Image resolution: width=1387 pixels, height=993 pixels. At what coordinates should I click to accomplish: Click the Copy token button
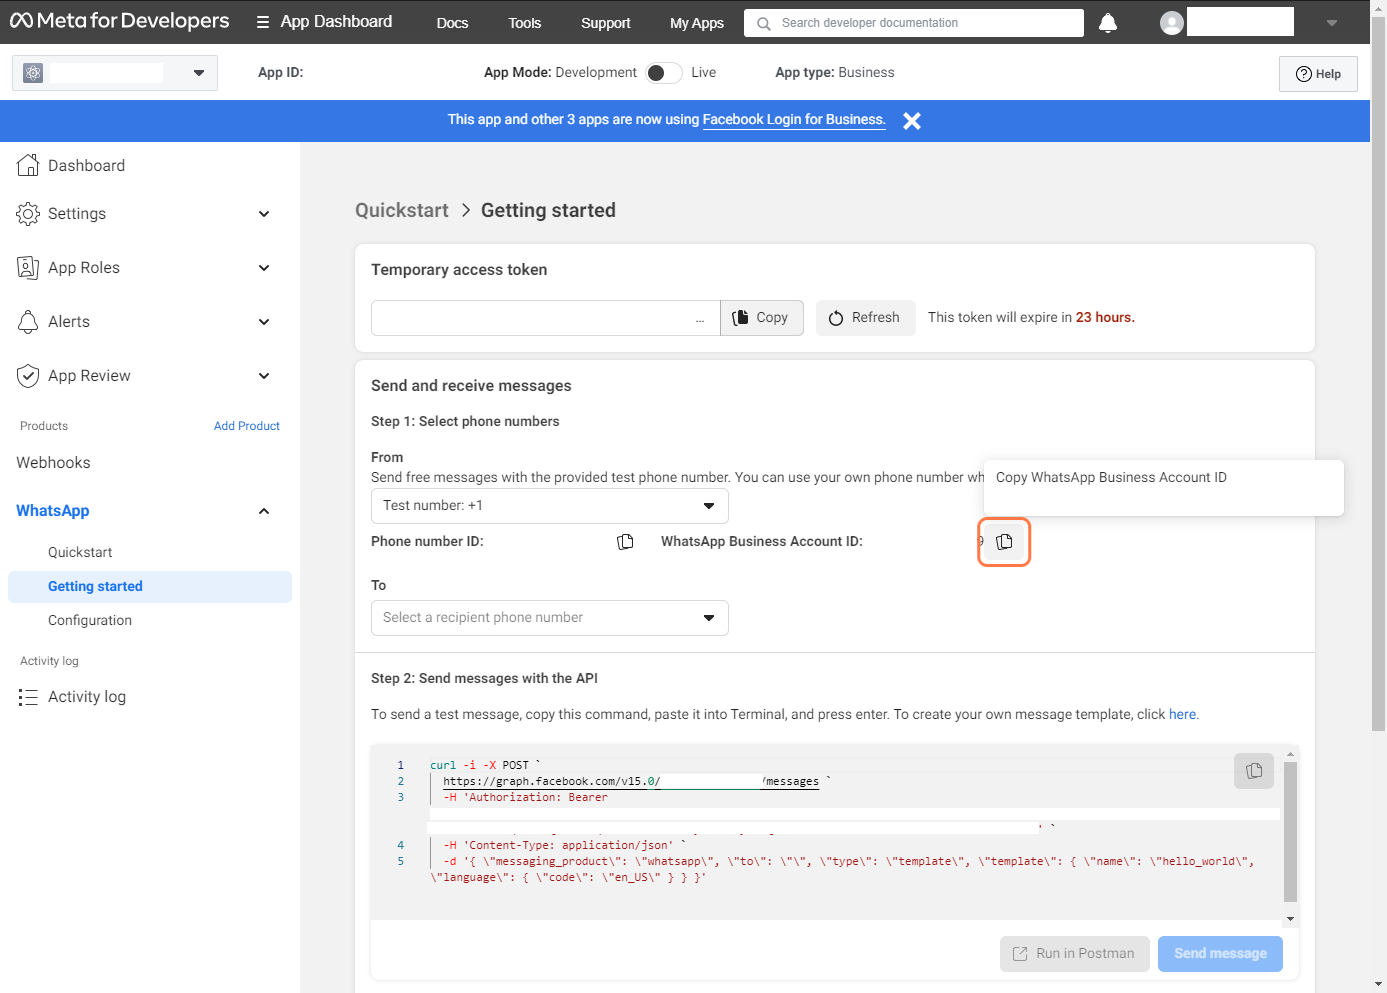[762, 318]
